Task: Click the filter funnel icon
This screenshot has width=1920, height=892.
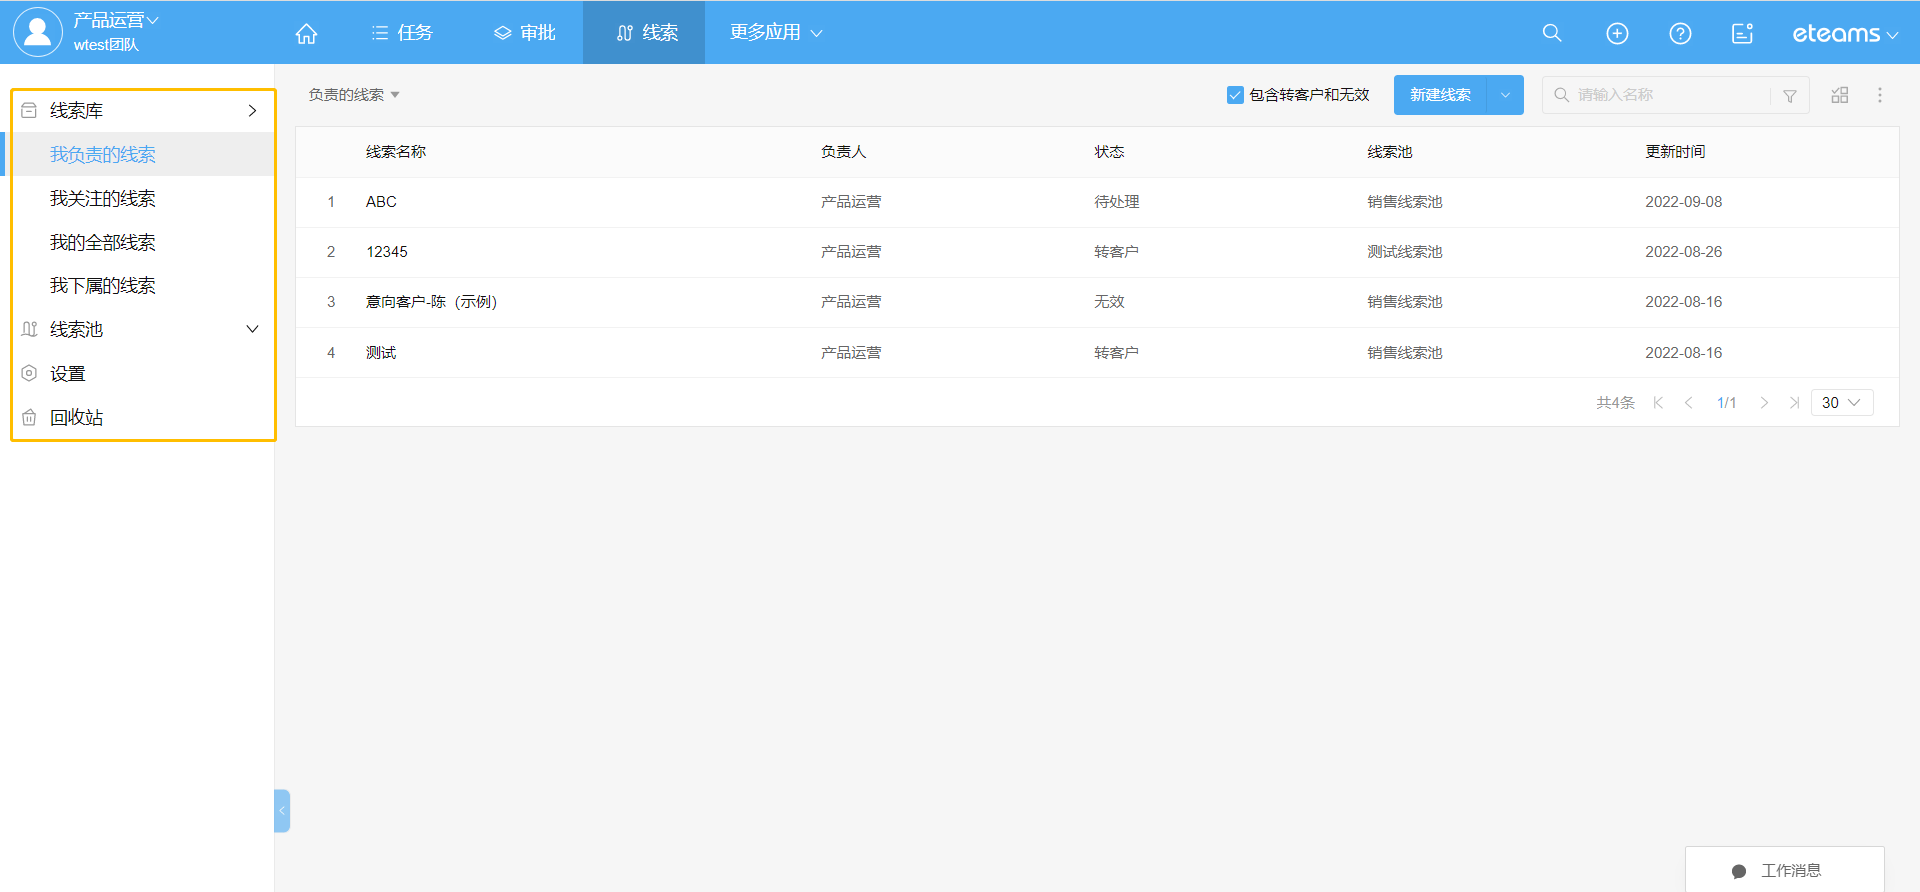Action: (1790, 96)
